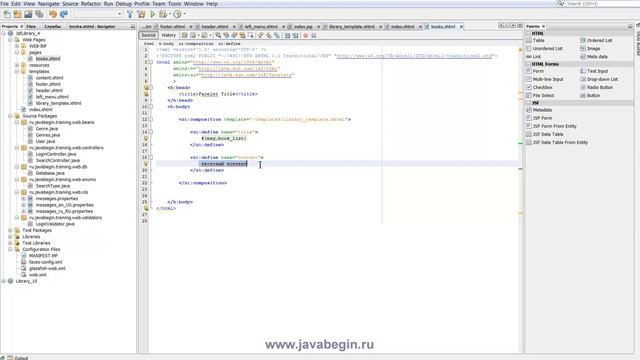Collapse the HTML palette category
The width and height of the screenshot is (640, 360).
529,33
